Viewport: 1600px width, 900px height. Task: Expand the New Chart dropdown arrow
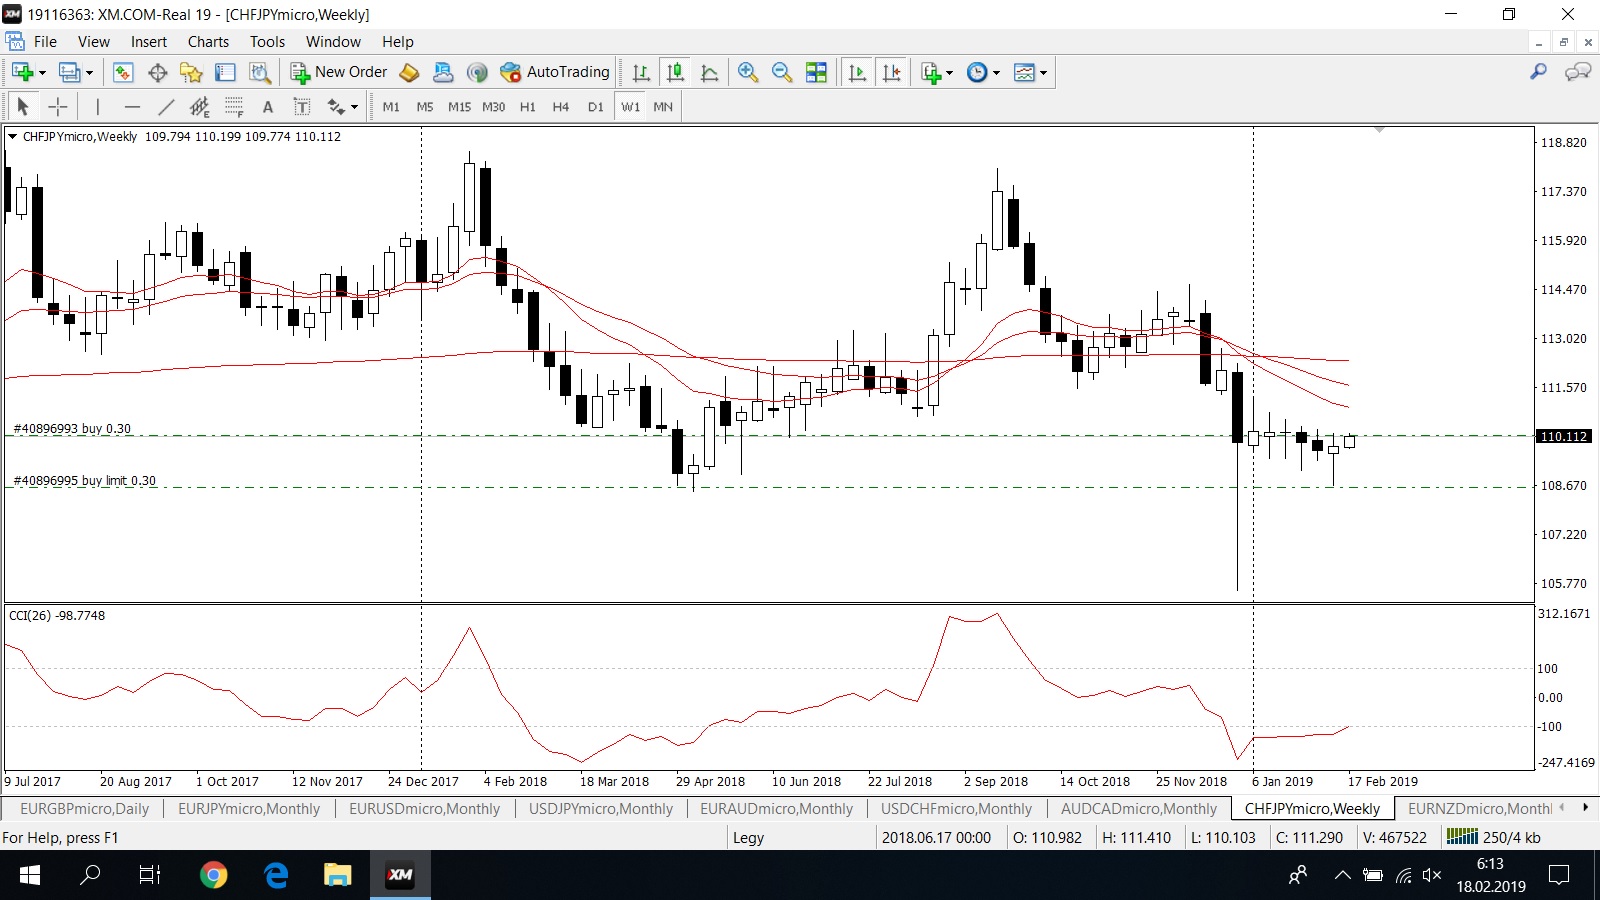(42, 73)
